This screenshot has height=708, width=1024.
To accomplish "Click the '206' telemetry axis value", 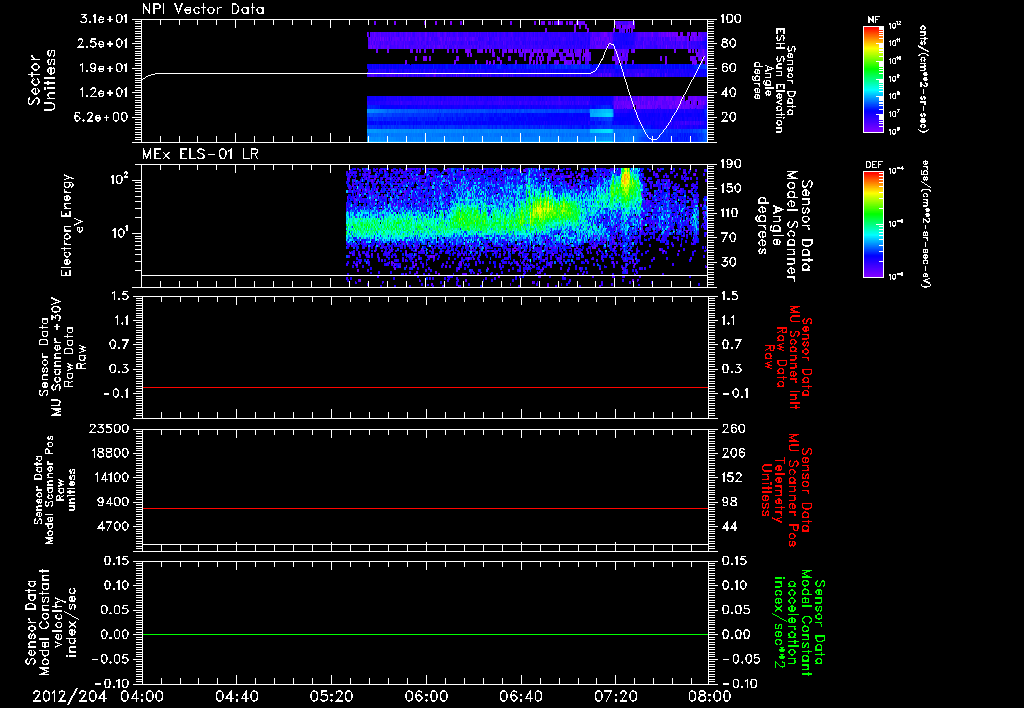I will 731,453.
